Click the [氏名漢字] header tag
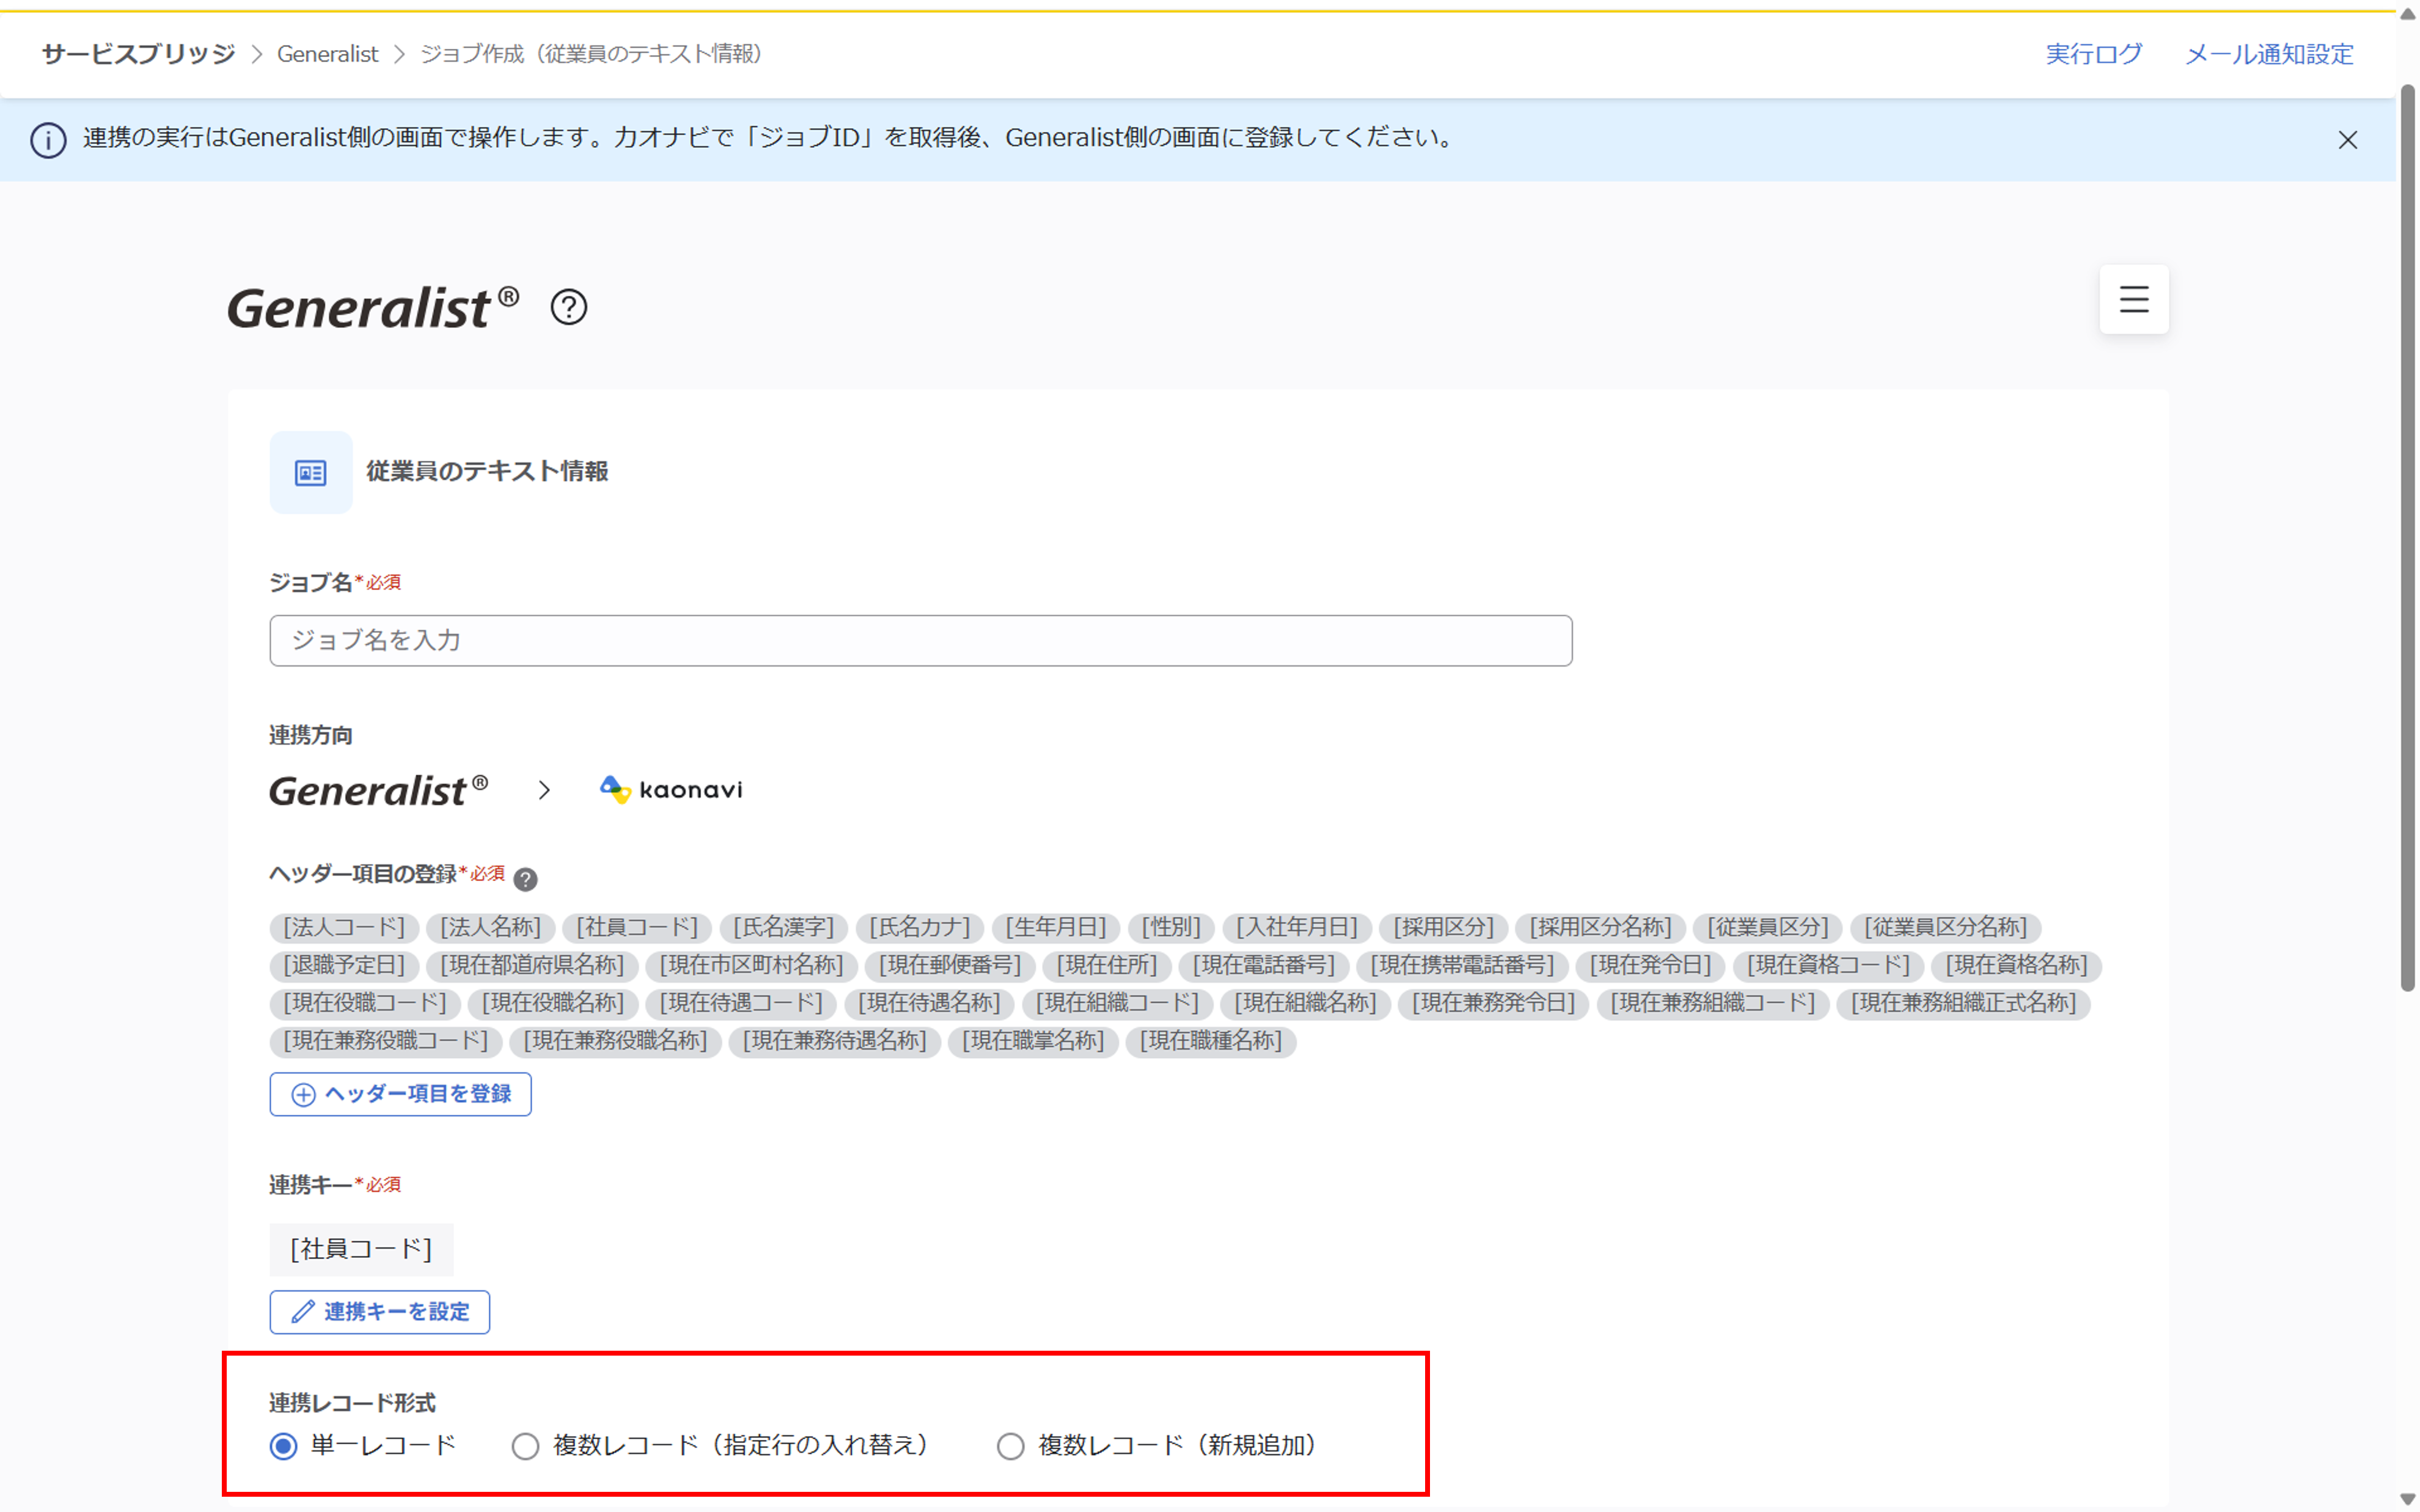The height and width of the screenshot is (1512, 2420). click(783, 927)
